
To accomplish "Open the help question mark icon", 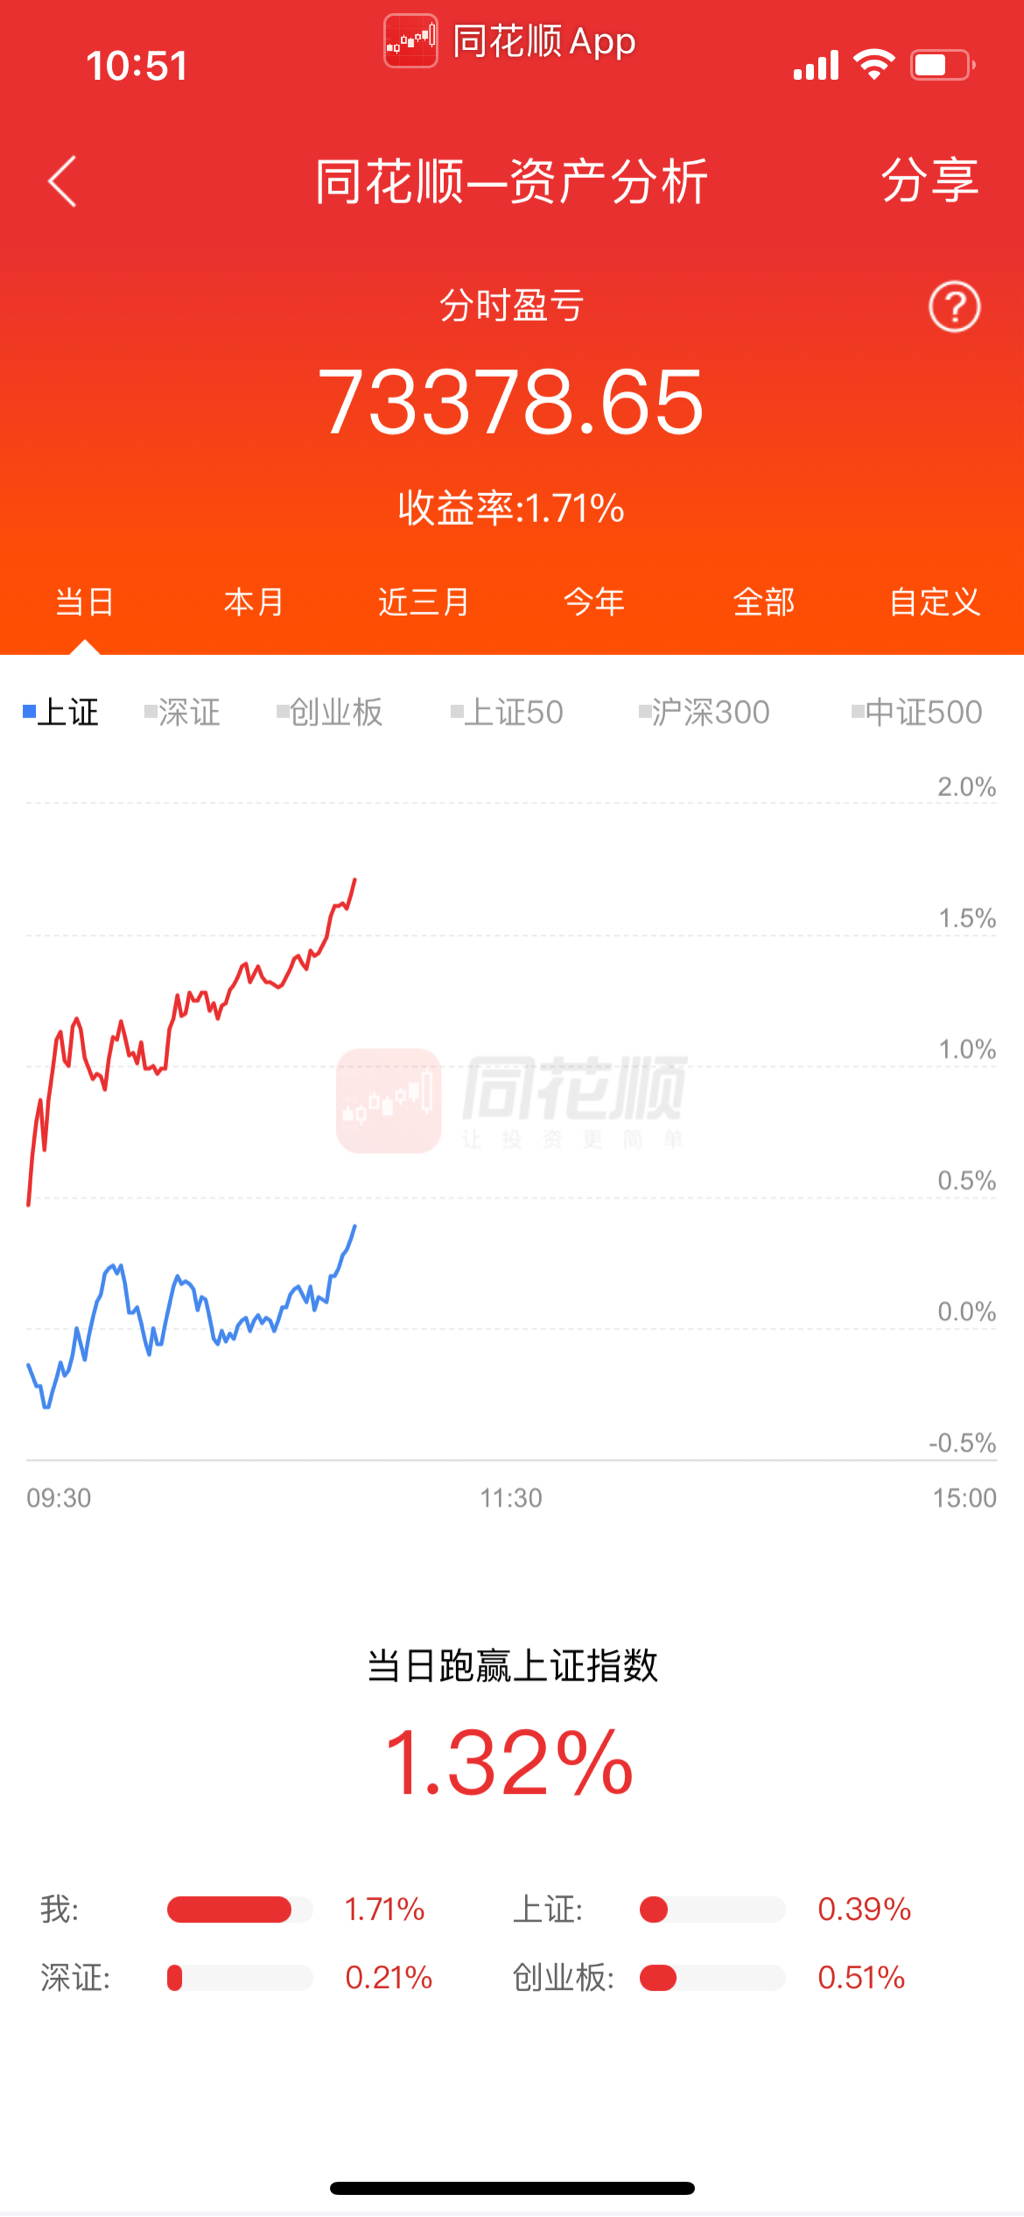I will (x=954, y=307).
